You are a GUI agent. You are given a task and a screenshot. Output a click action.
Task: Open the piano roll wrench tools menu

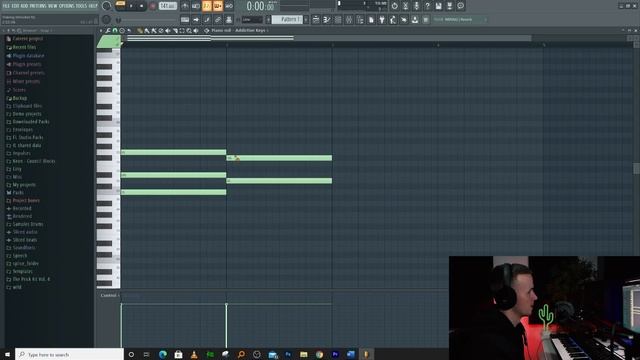[108, 31]
